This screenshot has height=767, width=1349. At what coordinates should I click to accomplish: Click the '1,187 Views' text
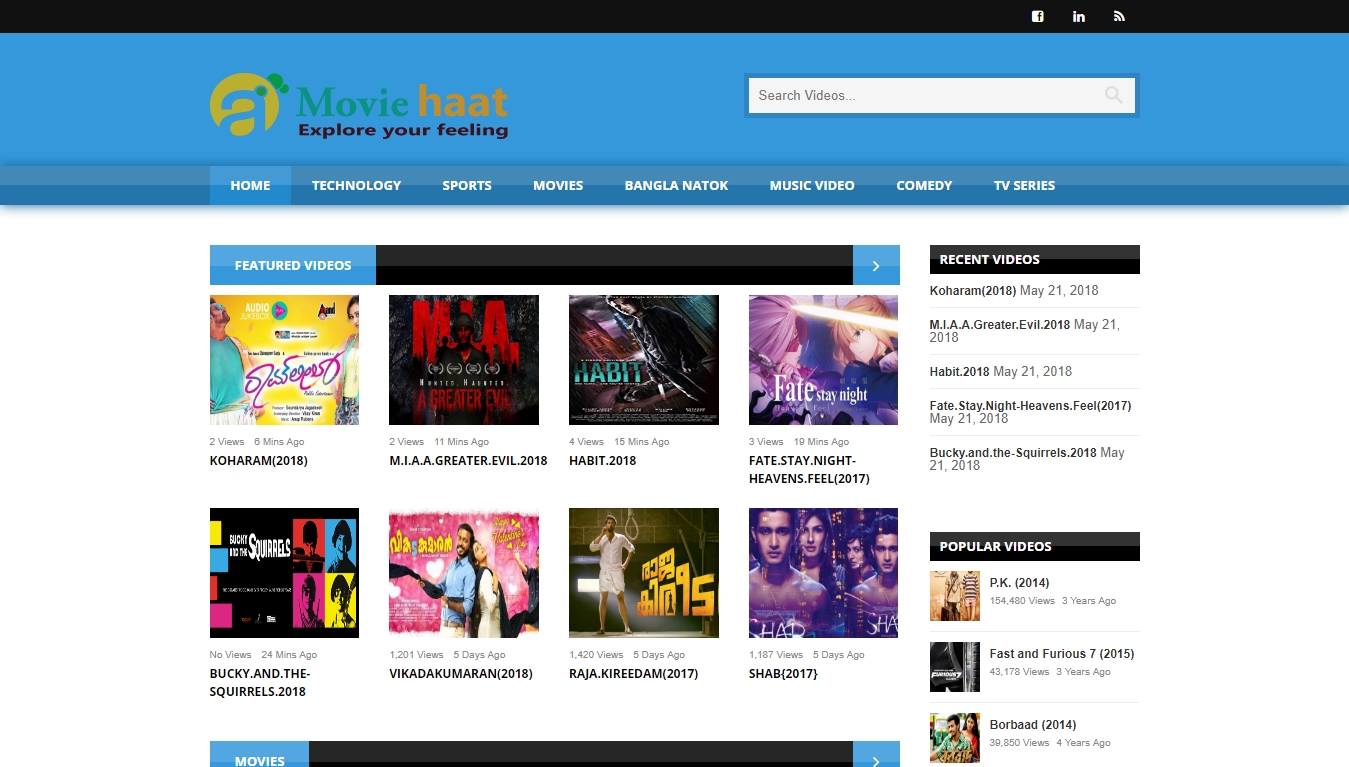(x=776, y=655)
